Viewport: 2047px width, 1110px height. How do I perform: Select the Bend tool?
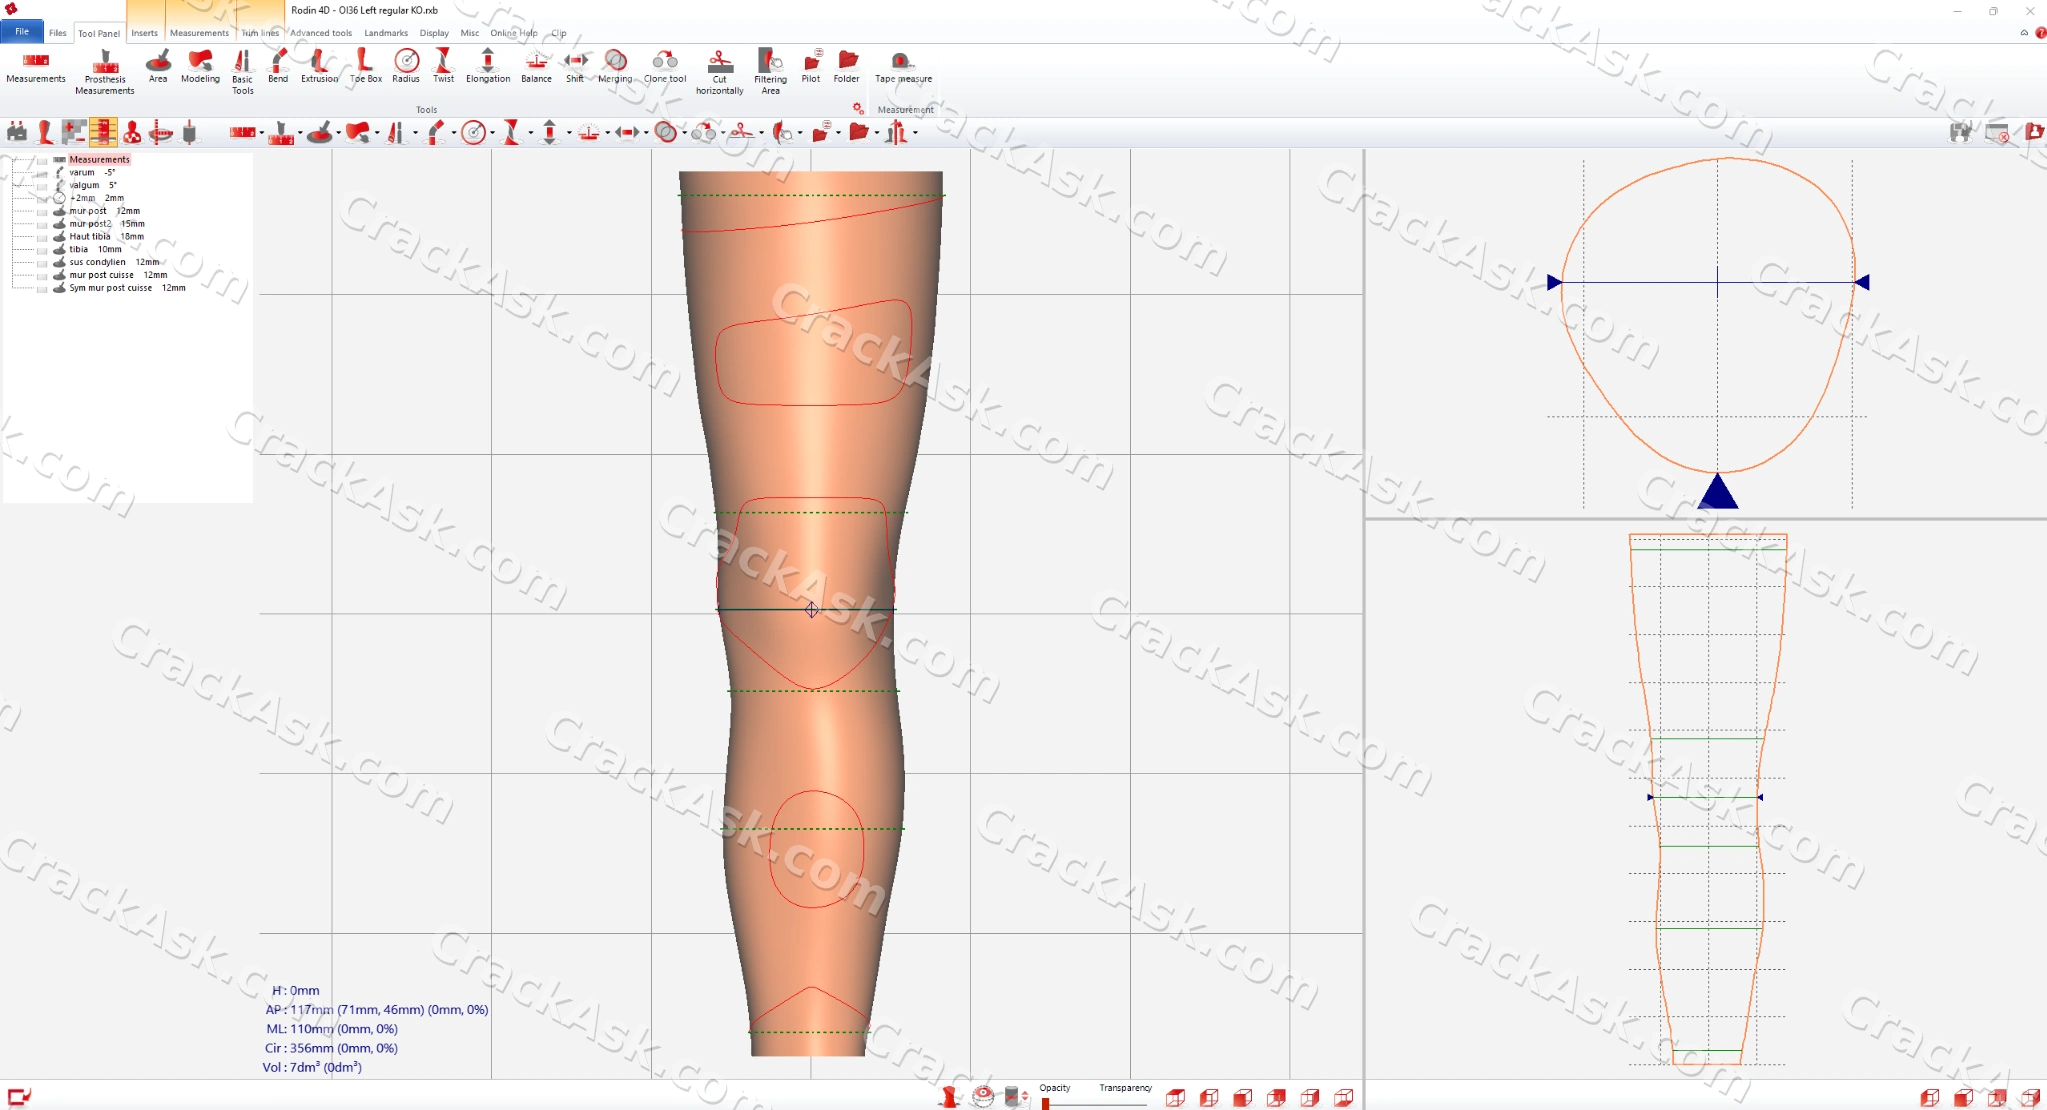tap(278, 67)
